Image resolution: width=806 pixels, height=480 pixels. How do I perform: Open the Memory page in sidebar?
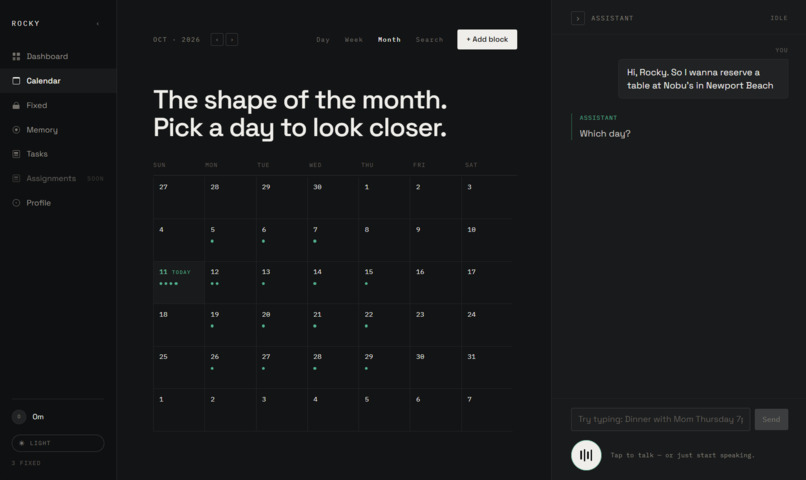(x=58, y=130)
